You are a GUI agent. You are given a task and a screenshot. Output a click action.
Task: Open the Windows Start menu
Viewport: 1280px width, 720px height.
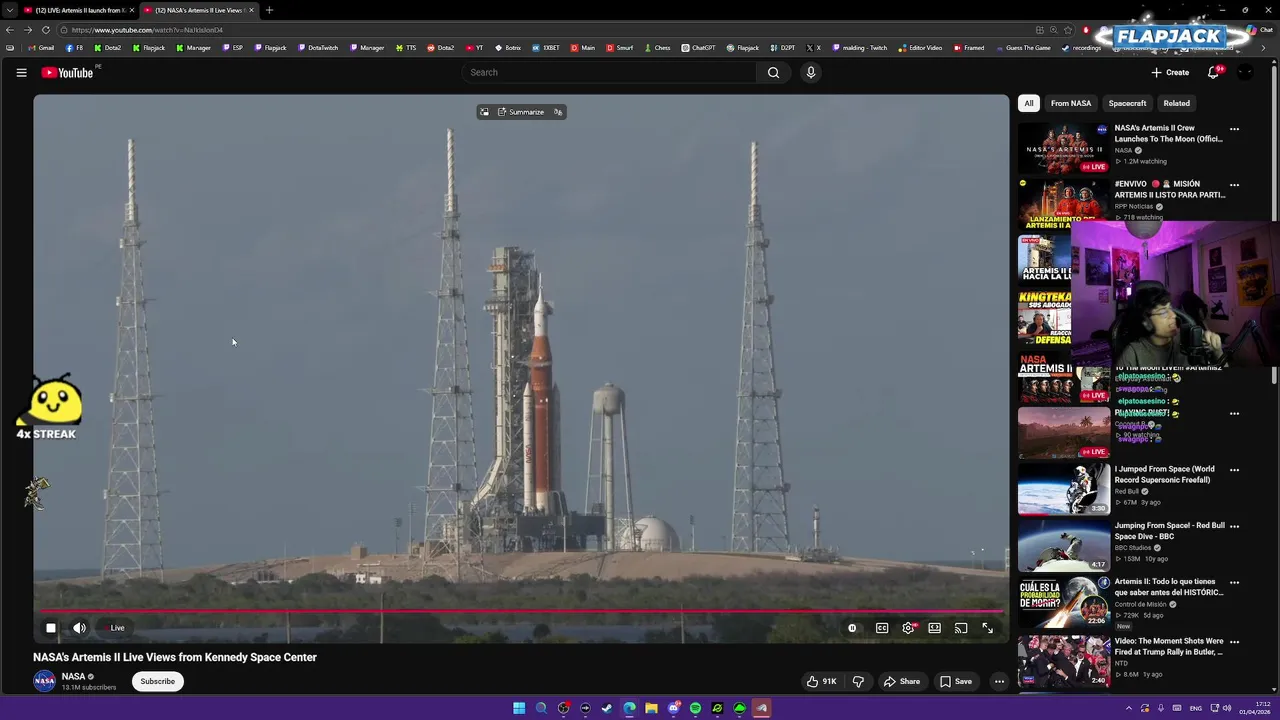tap(519, 708)
